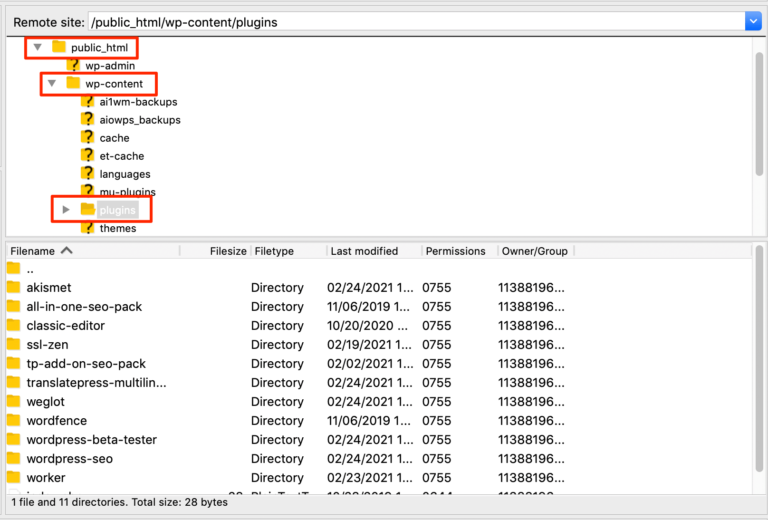Select the classic-editor filename text
Viewport: 768px width, 520px height.
click(66, 326)
